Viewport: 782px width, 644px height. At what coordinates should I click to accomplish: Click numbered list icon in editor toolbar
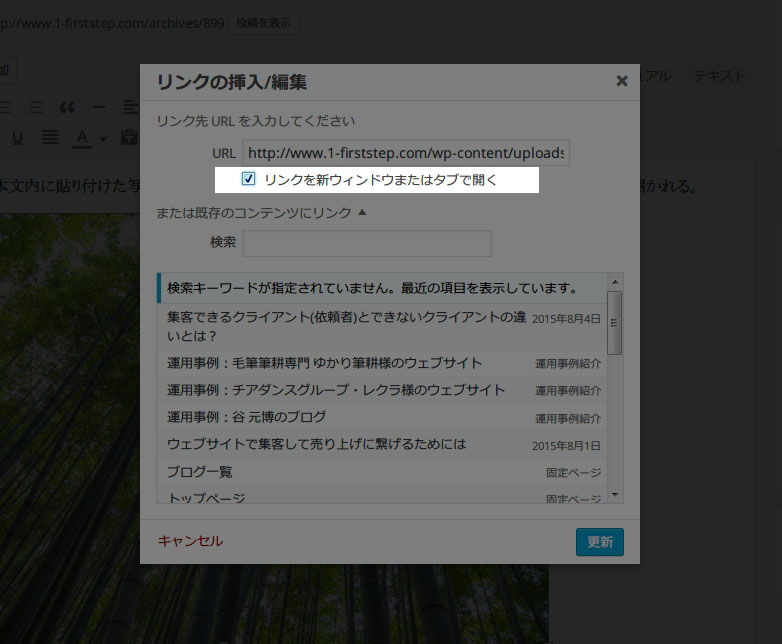pyautogui.click(x=36, y=107)
